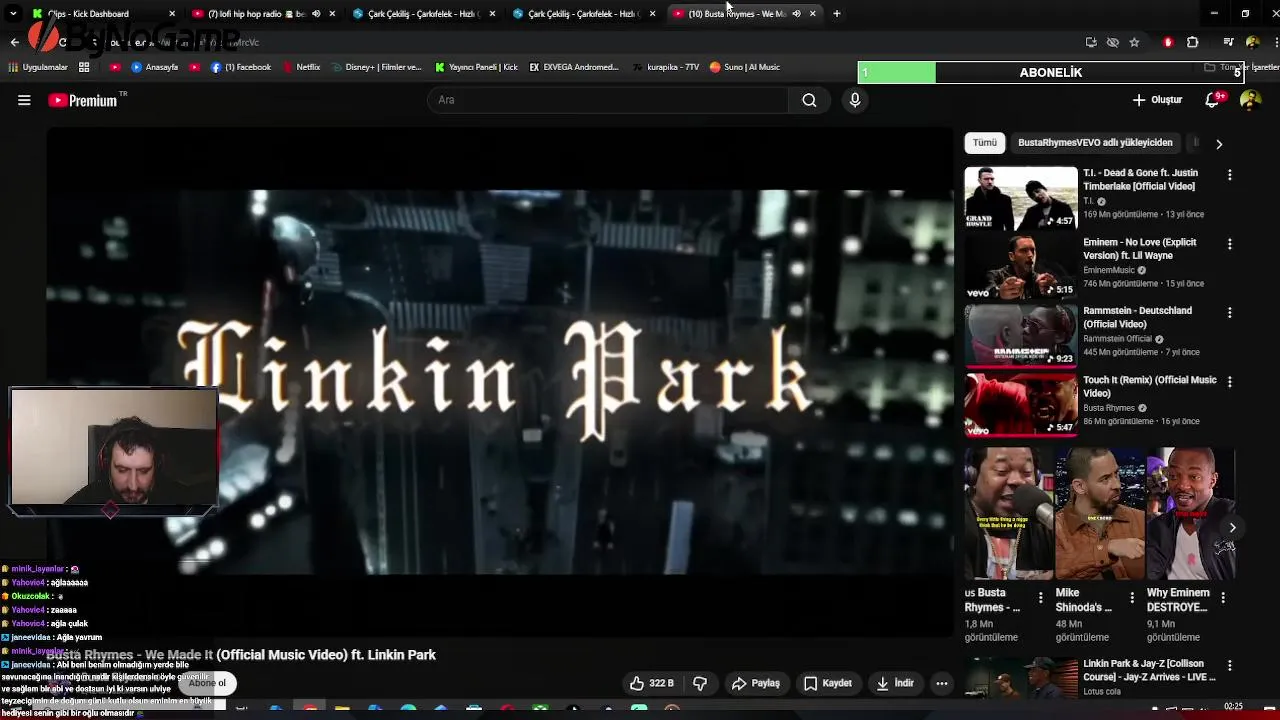Open YouTube account avatar menu

click(x=1250, y=100)
